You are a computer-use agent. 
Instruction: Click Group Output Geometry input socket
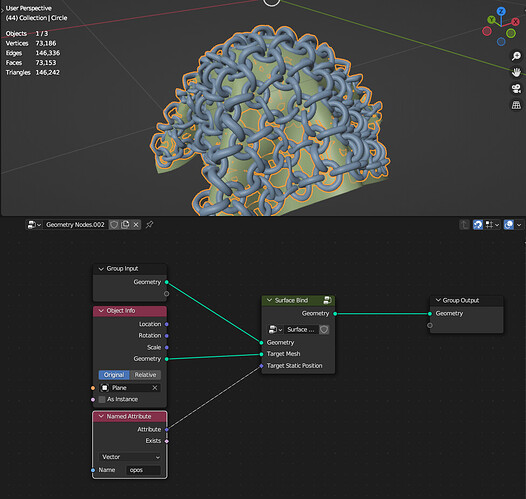click(430, 314)
